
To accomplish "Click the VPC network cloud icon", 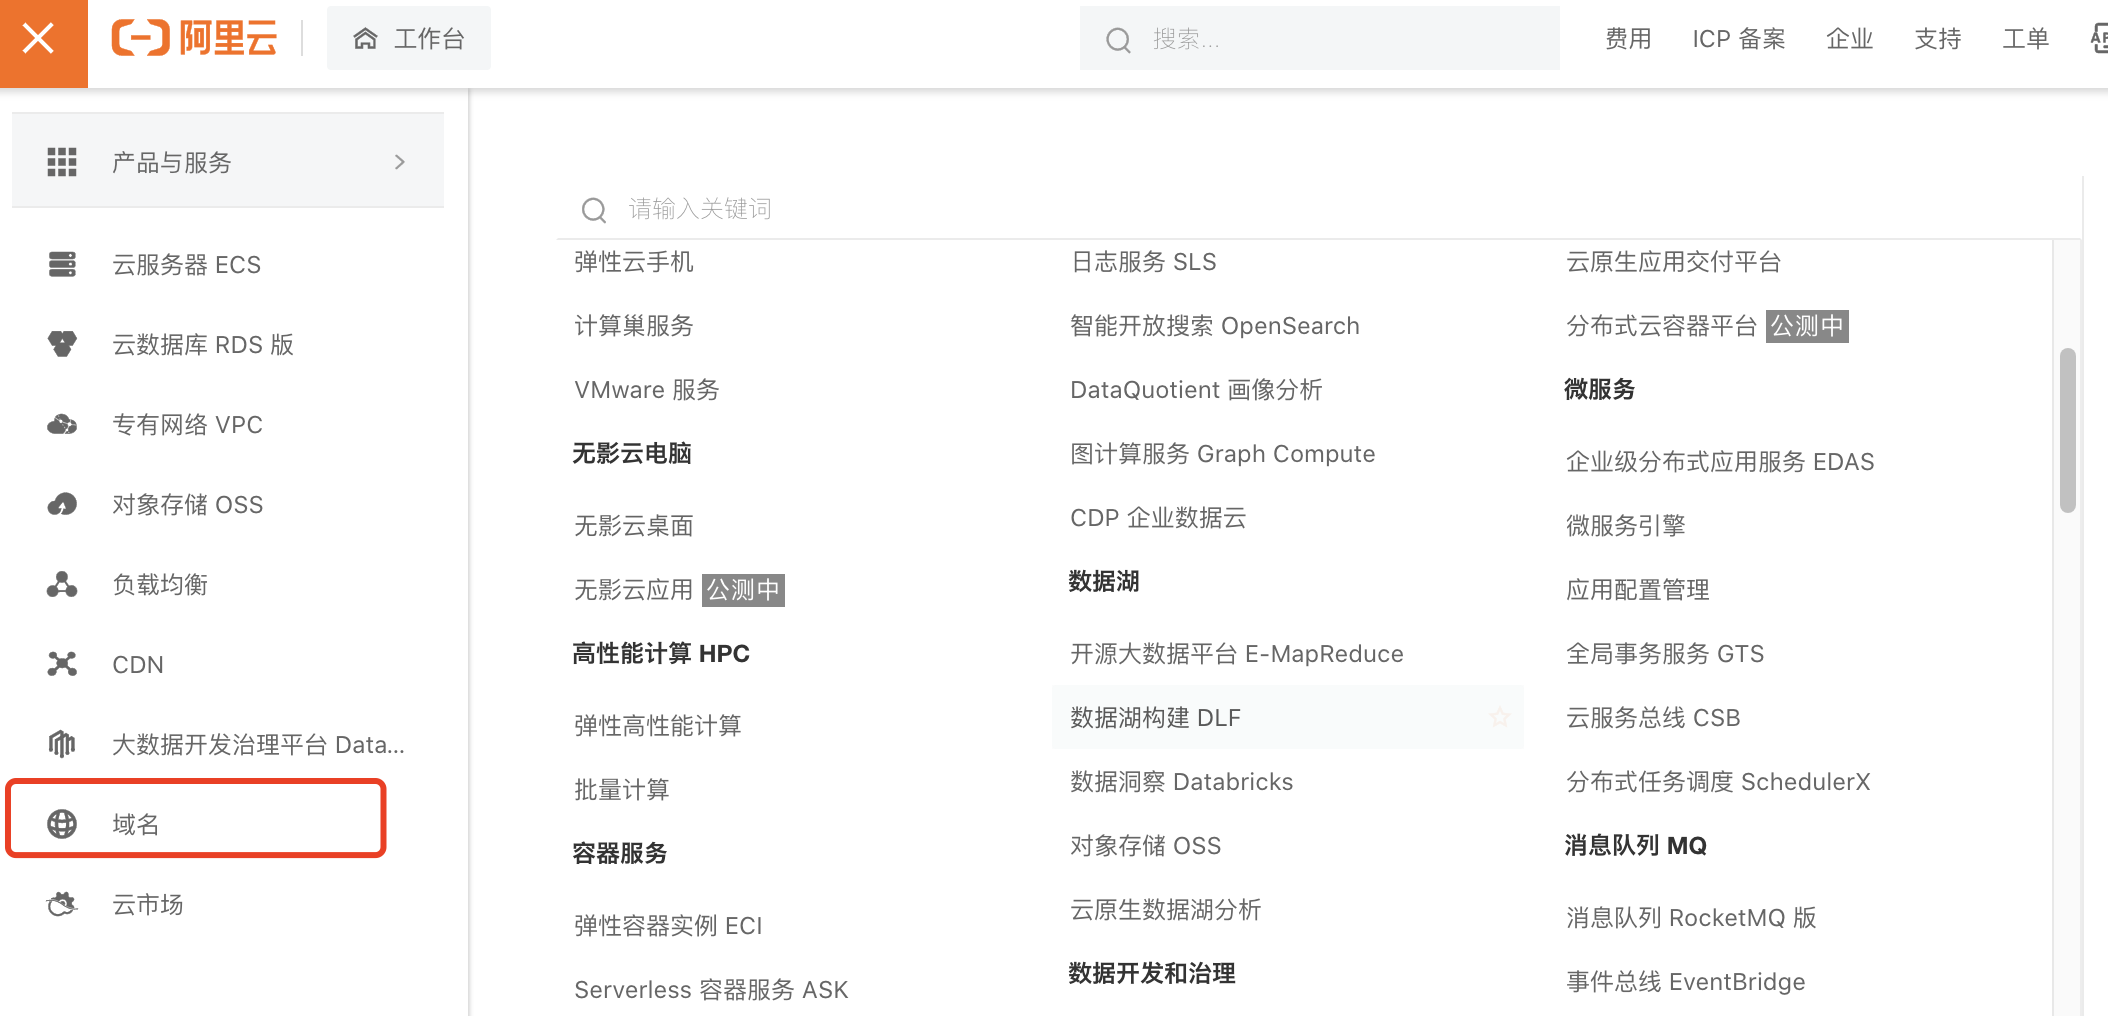I will [x=62, y=424].
